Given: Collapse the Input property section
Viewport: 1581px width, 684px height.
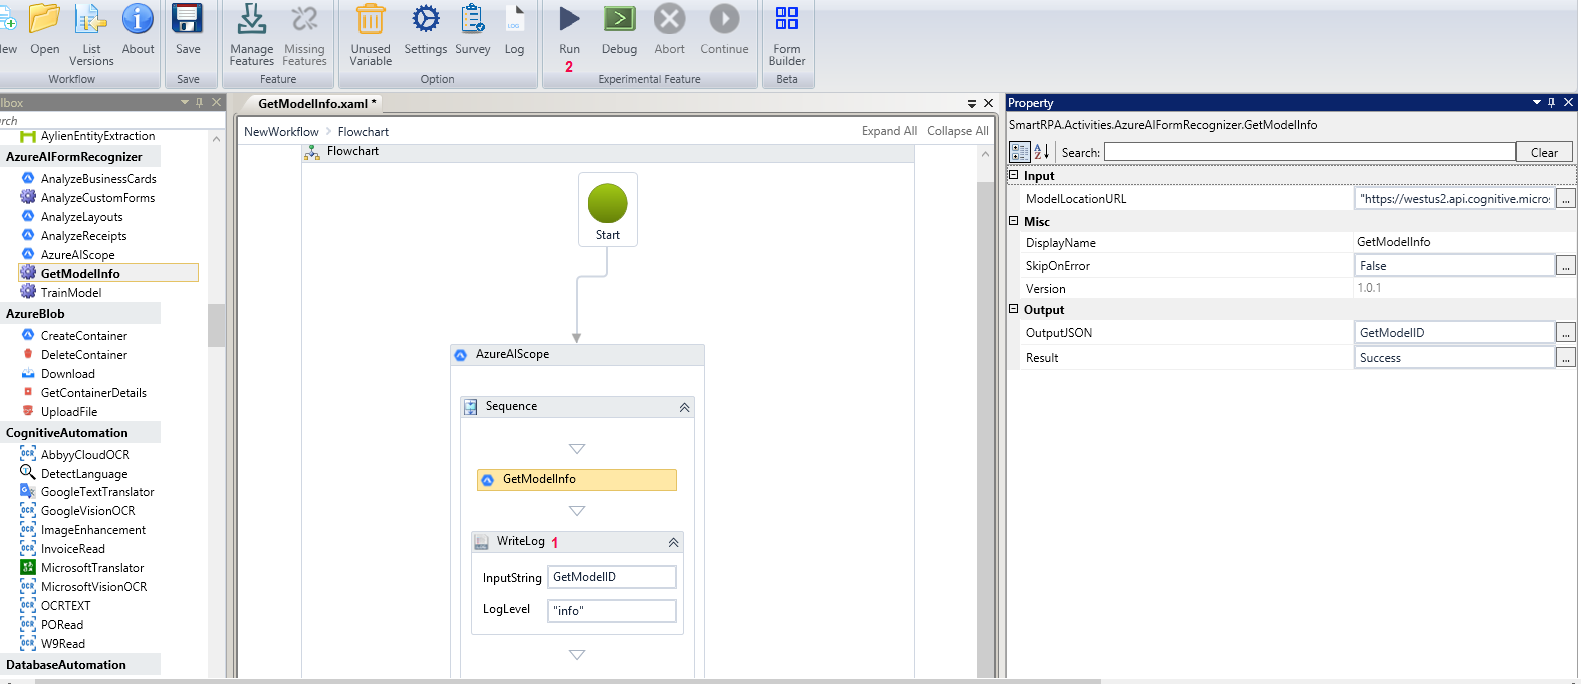Looking at the screenshot, I should point(1013,175).
